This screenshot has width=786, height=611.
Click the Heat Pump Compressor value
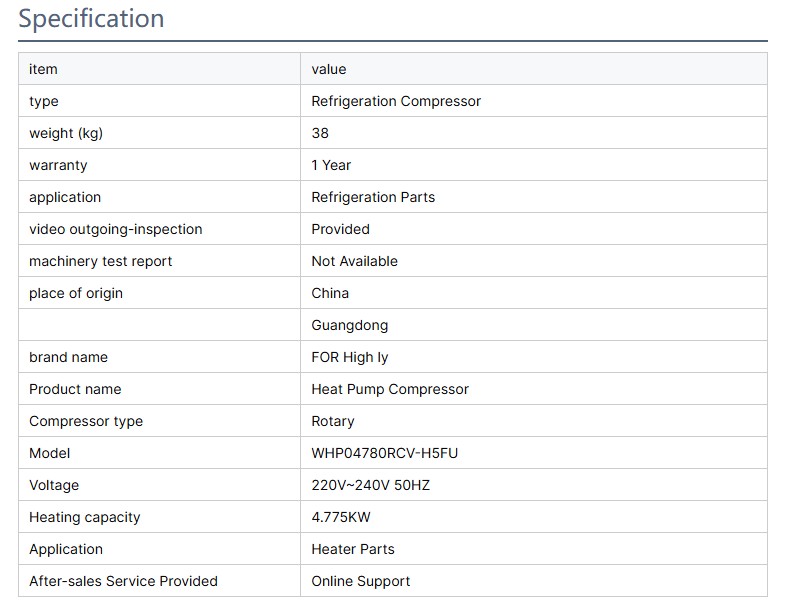(x=390, y=389)
